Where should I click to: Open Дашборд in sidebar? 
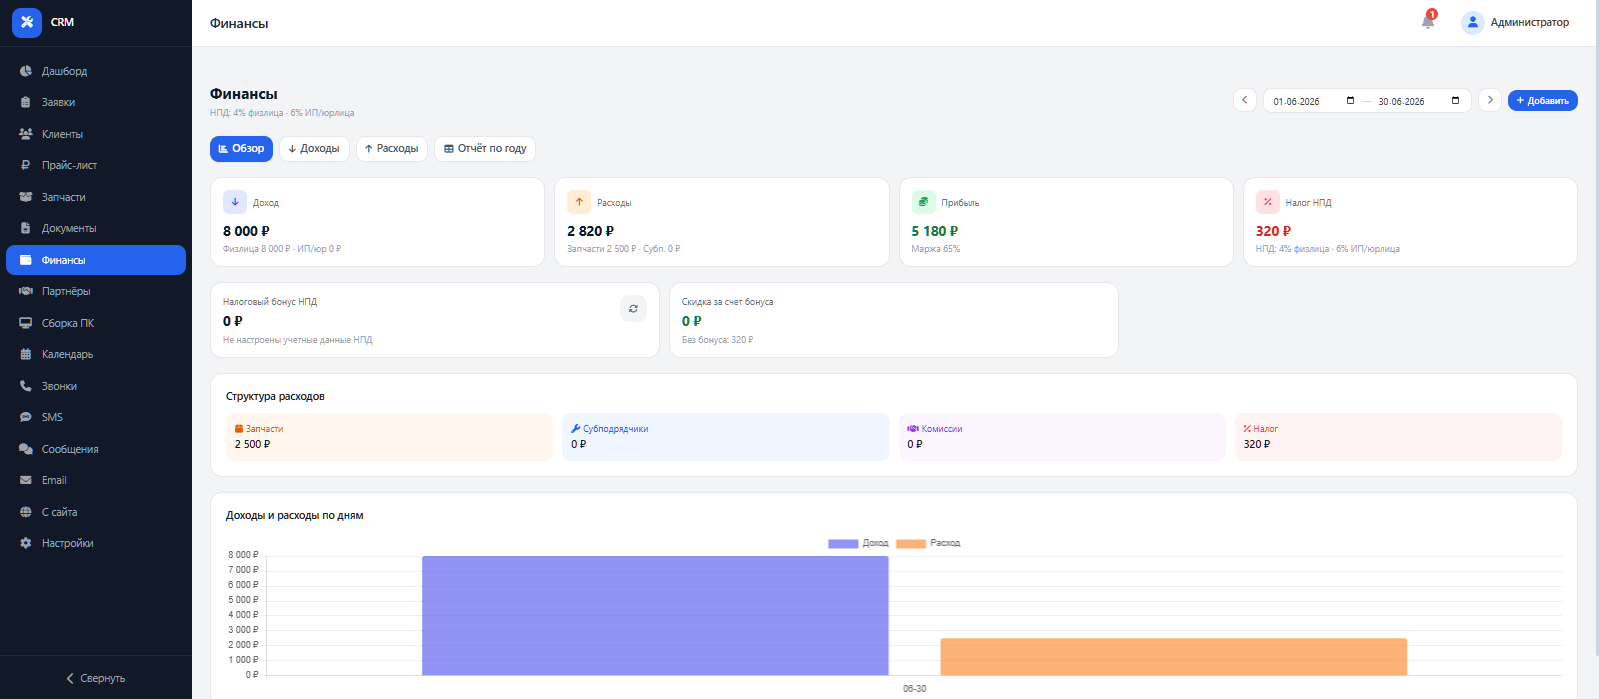tap(96, 71)
